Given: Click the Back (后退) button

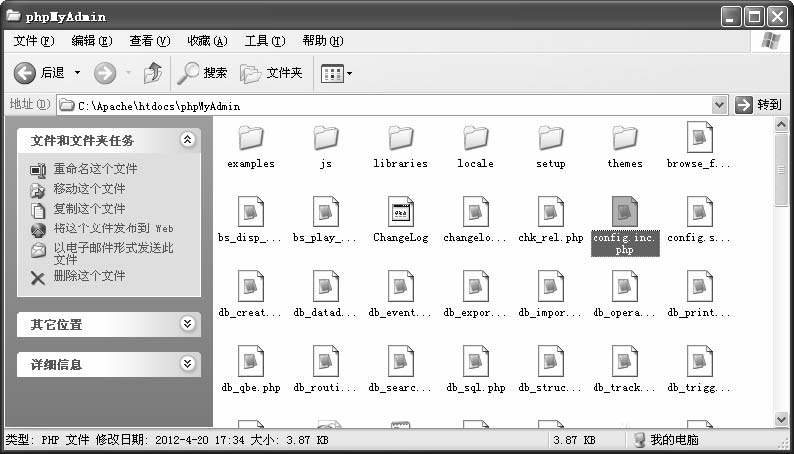Looking at the screenshot, I should (39, 73).
